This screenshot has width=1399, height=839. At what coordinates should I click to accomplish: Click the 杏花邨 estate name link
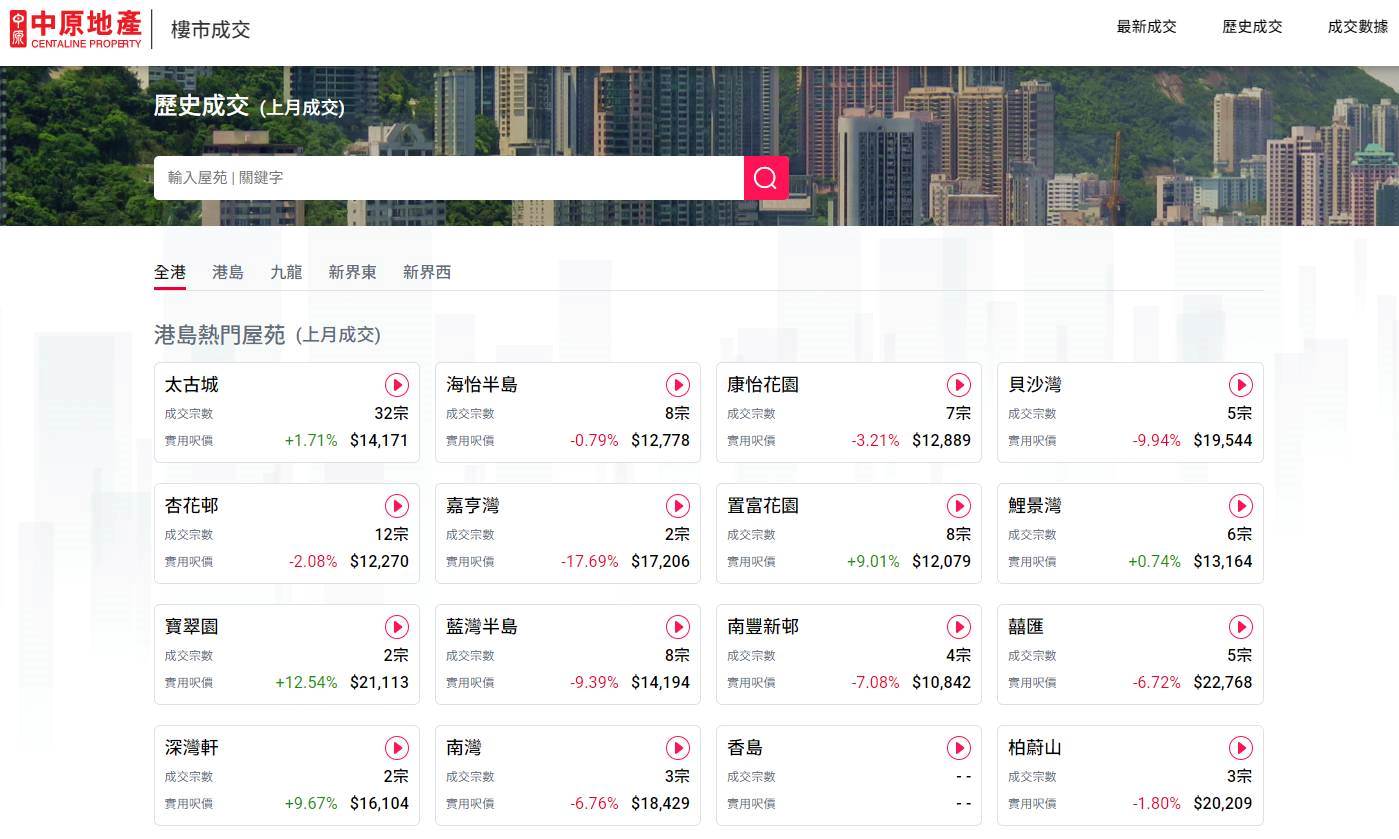tap(191, 506)
